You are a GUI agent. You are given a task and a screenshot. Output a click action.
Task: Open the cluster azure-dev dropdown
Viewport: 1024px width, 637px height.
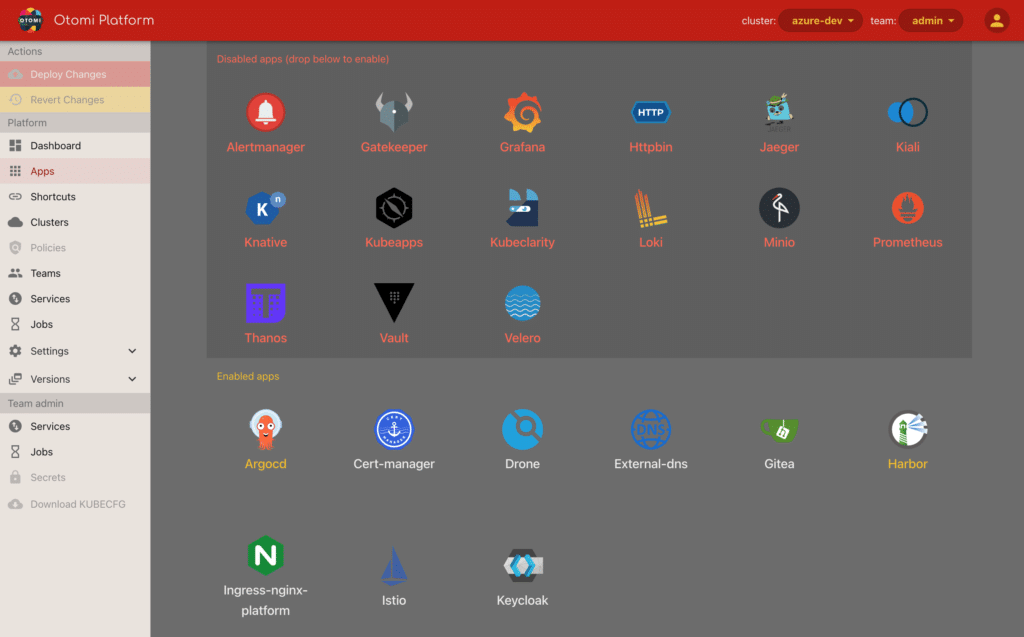pyautogui.click(x=820, y=20)
